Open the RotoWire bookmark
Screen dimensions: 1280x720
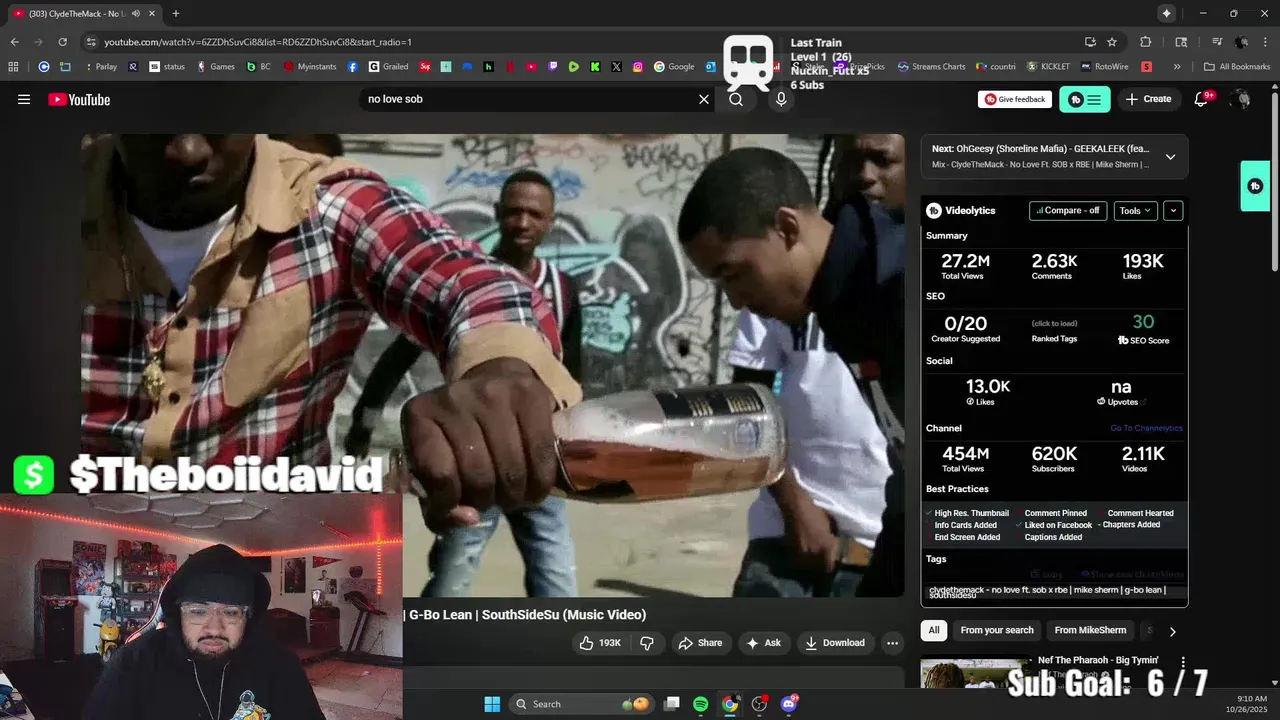coord(1104,67)
